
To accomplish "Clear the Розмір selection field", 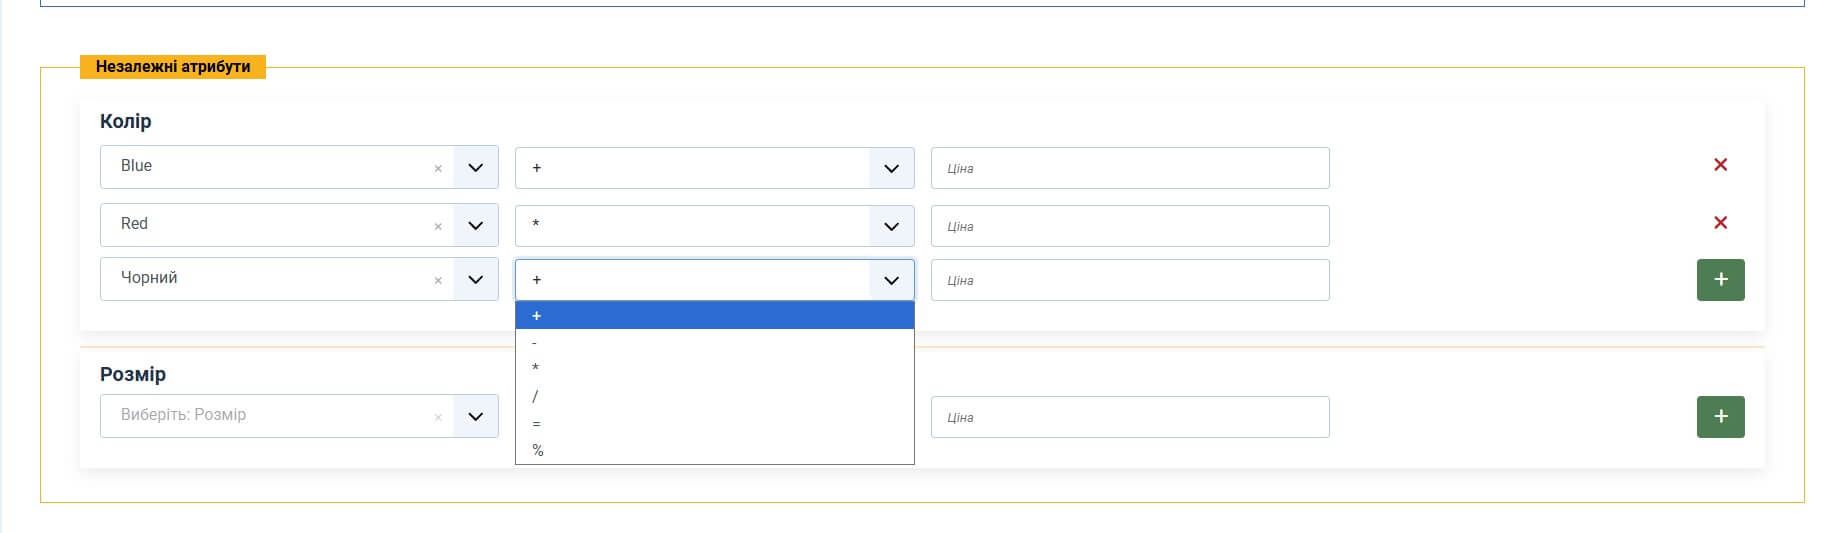I will [x=438, y=418].
